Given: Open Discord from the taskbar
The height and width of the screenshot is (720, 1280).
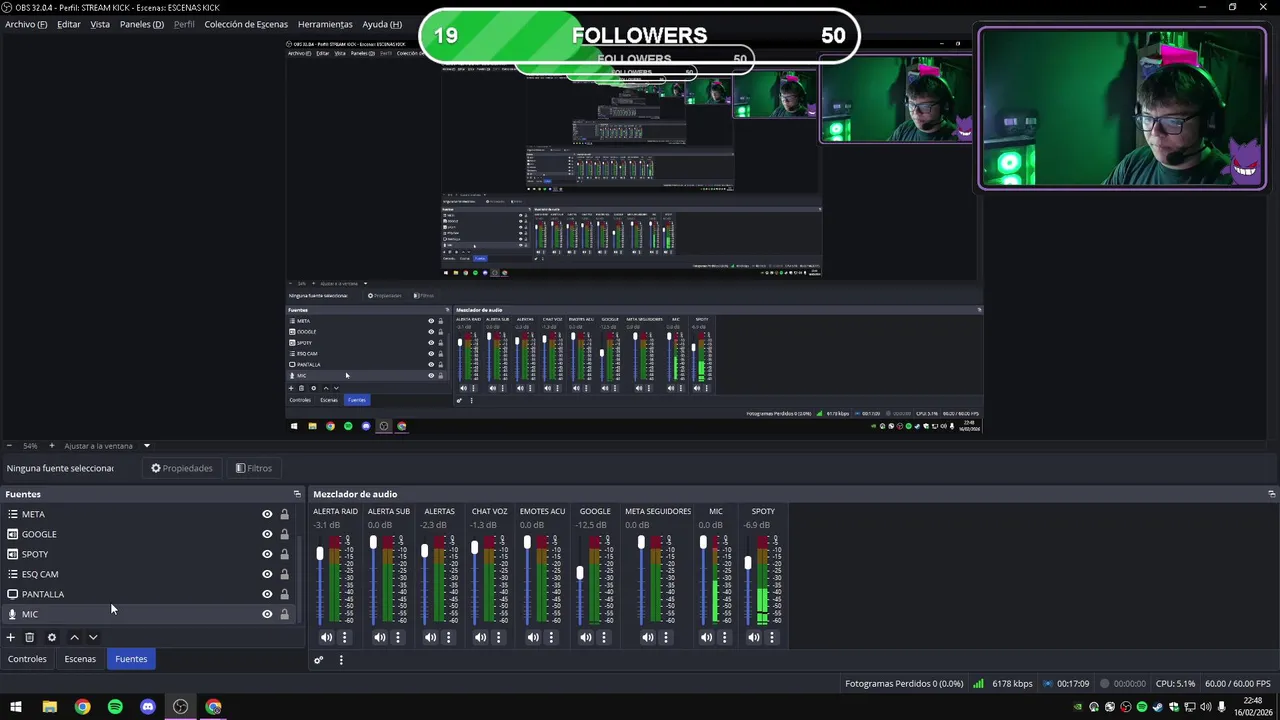Looking at the screenshot, I should pyautogui.click(x=148, y=707).
